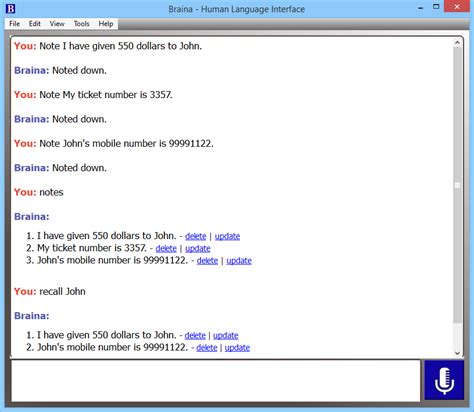Viewport: 474px width, 412px height.
Task: Delete the ticket number 3357 note
Action: click(x=166, y=249)
